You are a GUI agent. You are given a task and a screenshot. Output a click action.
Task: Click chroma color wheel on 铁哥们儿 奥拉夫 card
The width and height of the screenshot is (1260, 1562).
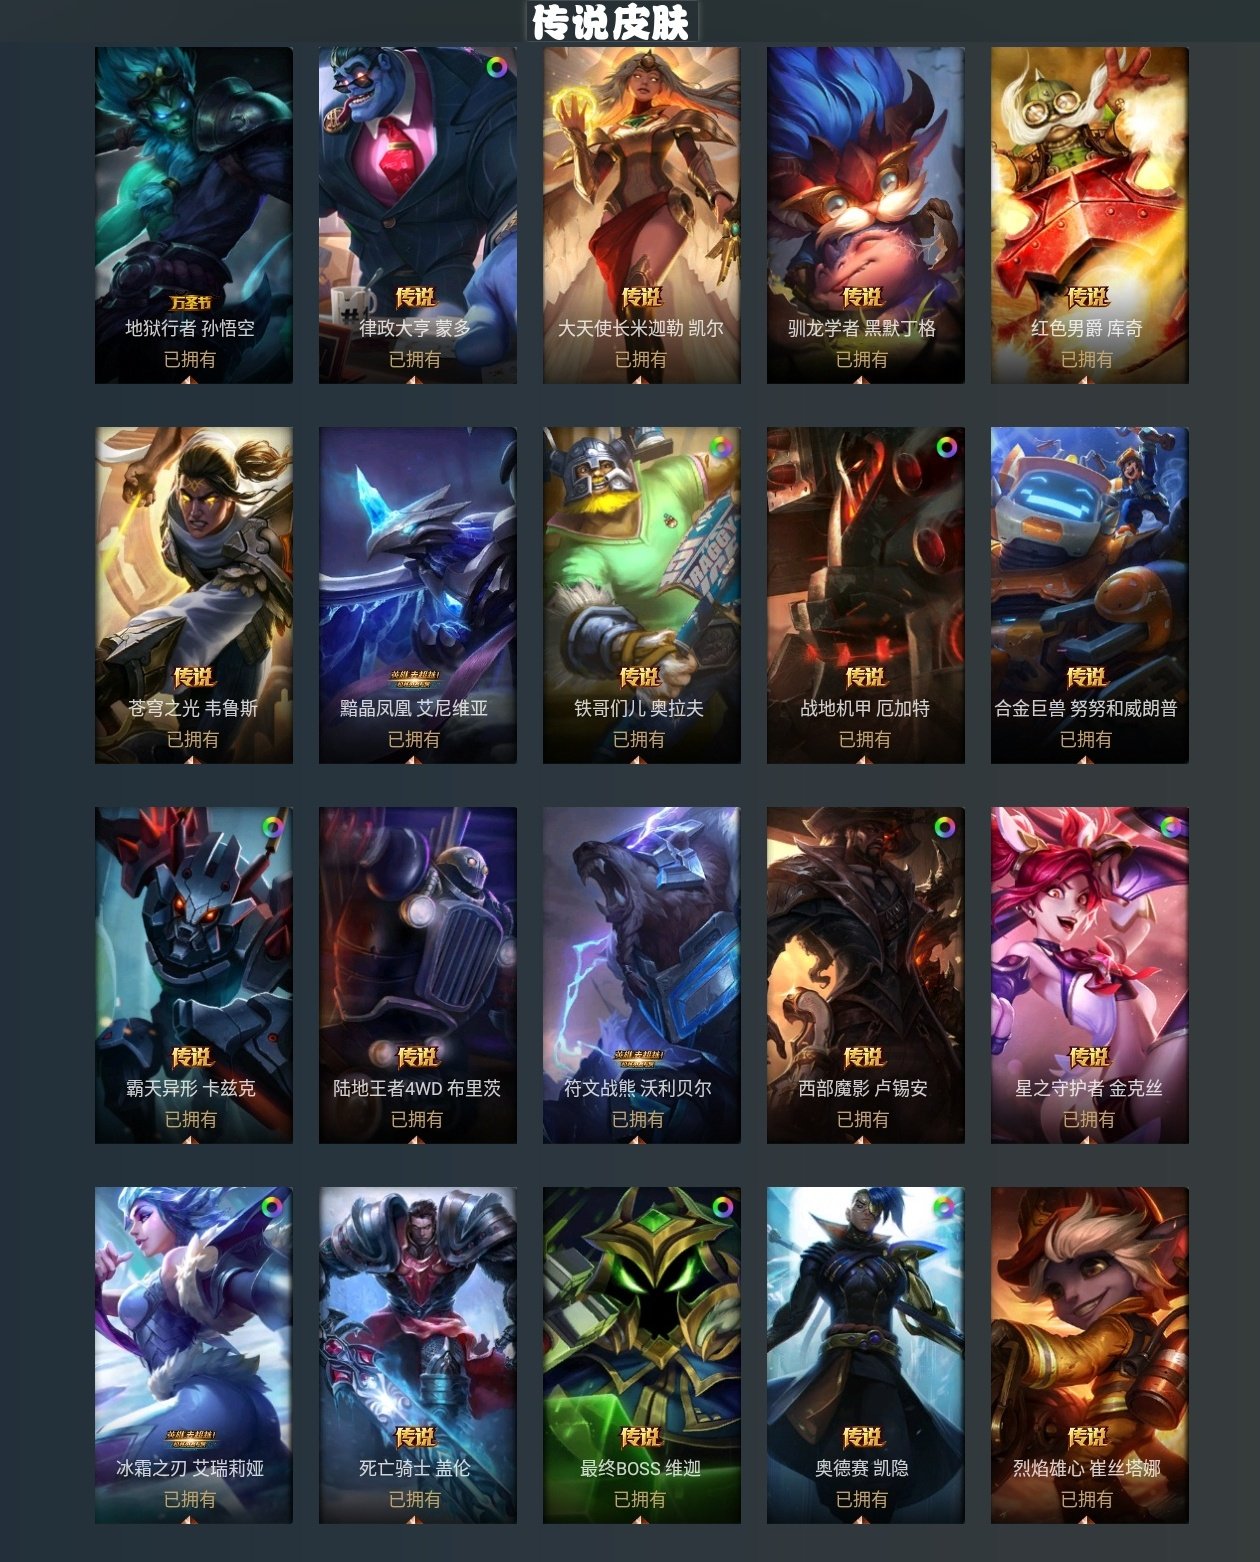tap(720, 447)
